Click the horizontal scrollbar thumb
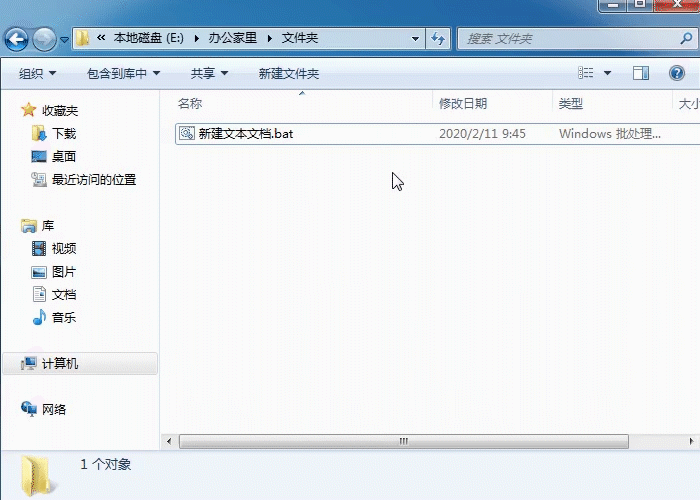This screenshot has height=500, width=700. pyautogui.click(x=403, y=441)
